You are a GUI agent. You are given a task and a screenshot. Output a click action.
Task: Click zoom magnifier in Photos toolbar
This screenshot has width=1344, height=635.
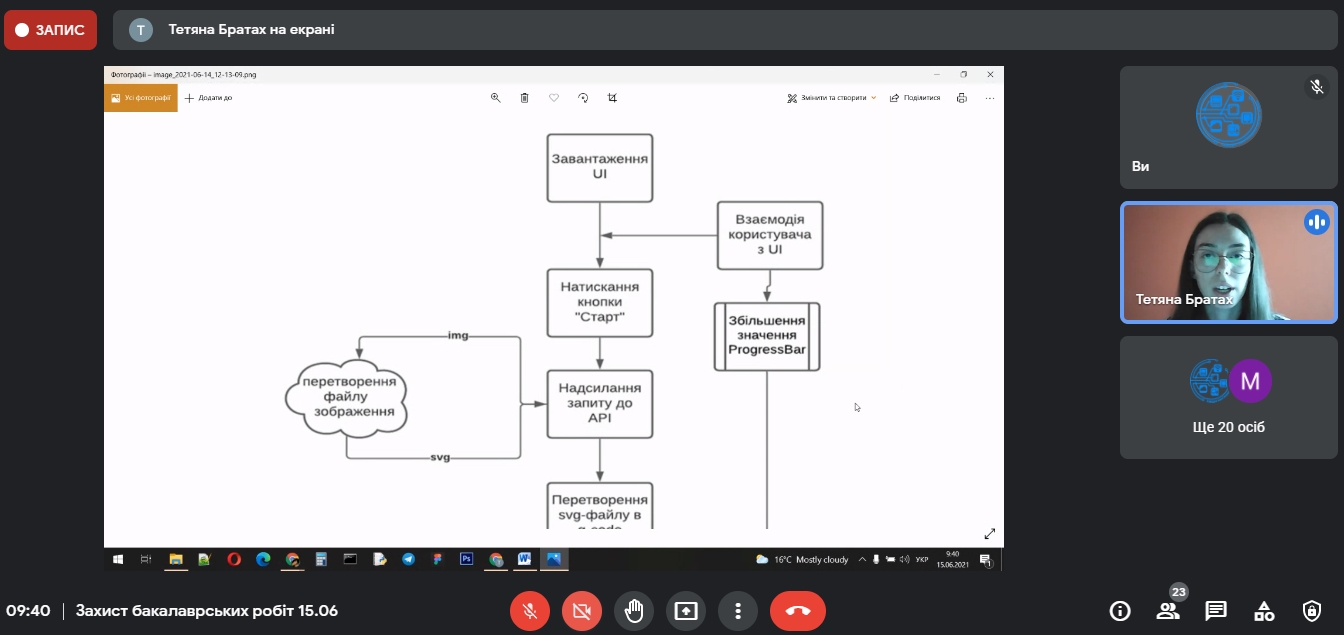[495, 98]
